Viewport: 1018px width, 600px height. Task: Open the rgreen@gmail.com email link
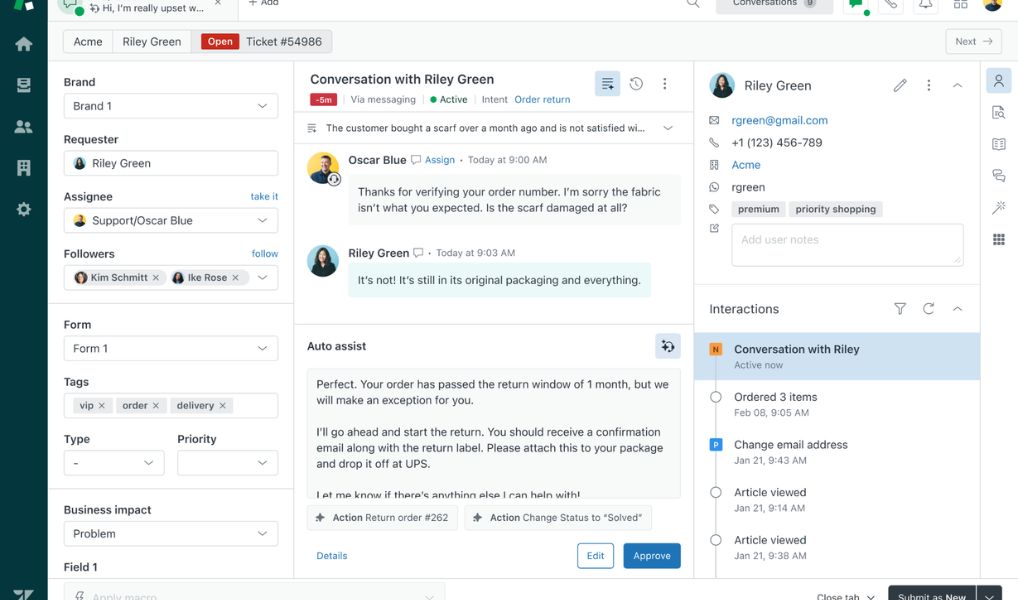tap(779, 120)
